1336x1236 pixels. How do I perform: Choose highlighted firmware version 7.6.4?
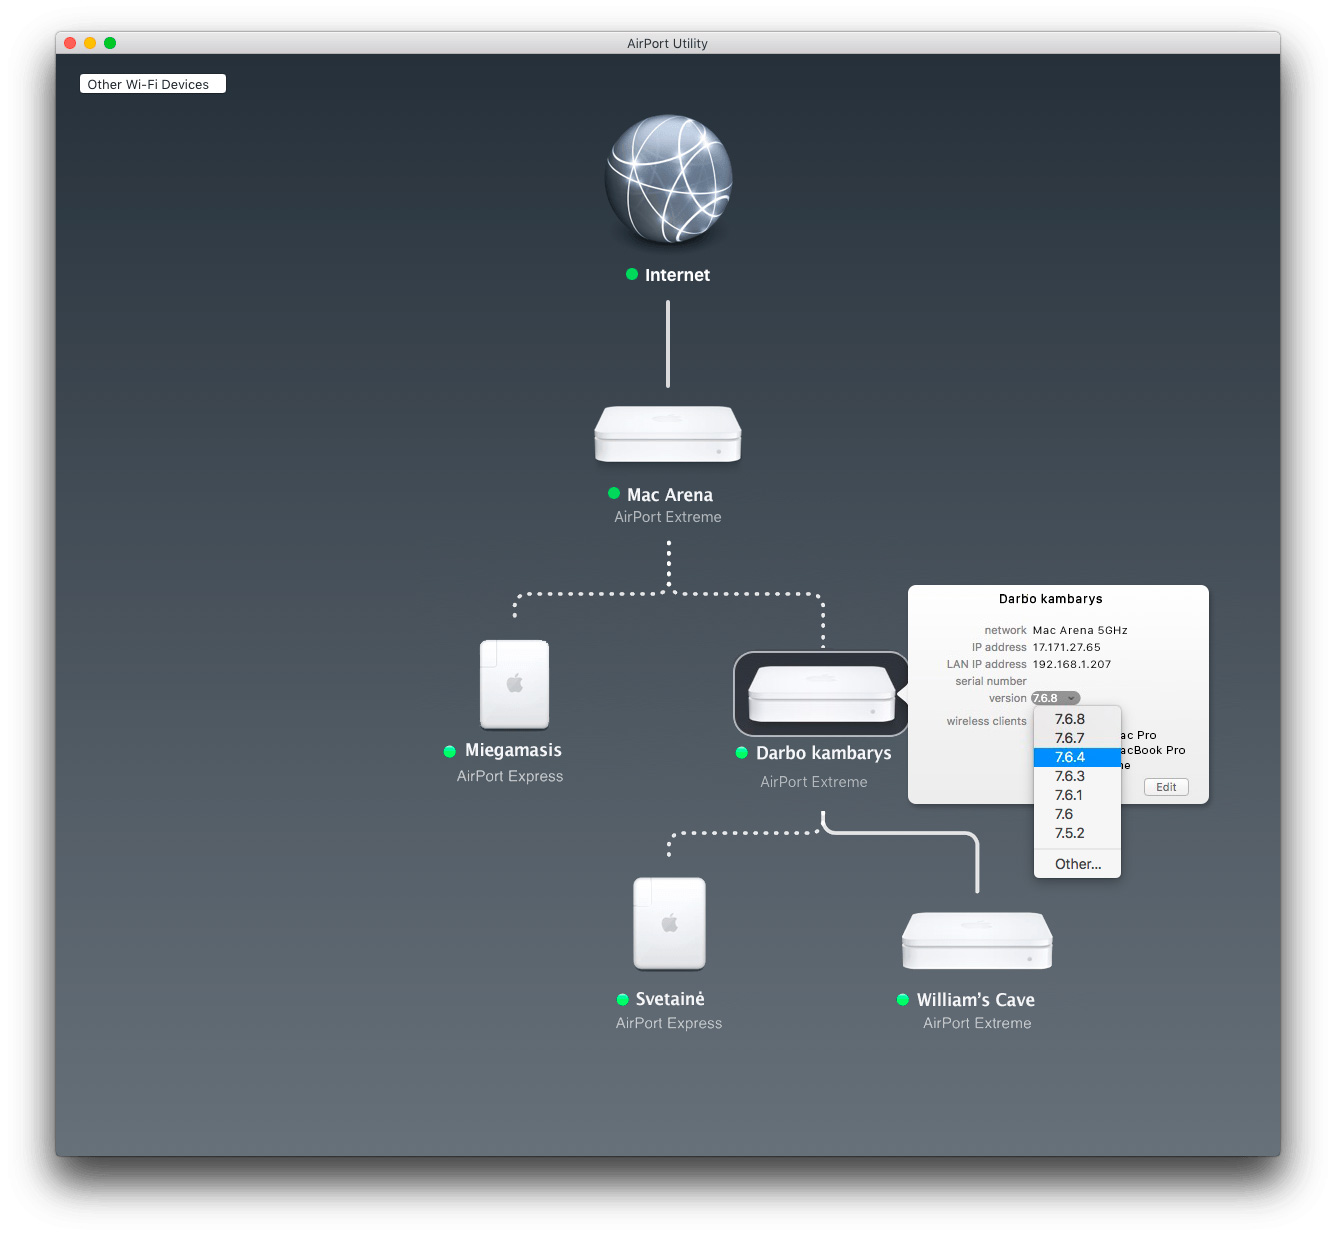(x=1077, y=757)
